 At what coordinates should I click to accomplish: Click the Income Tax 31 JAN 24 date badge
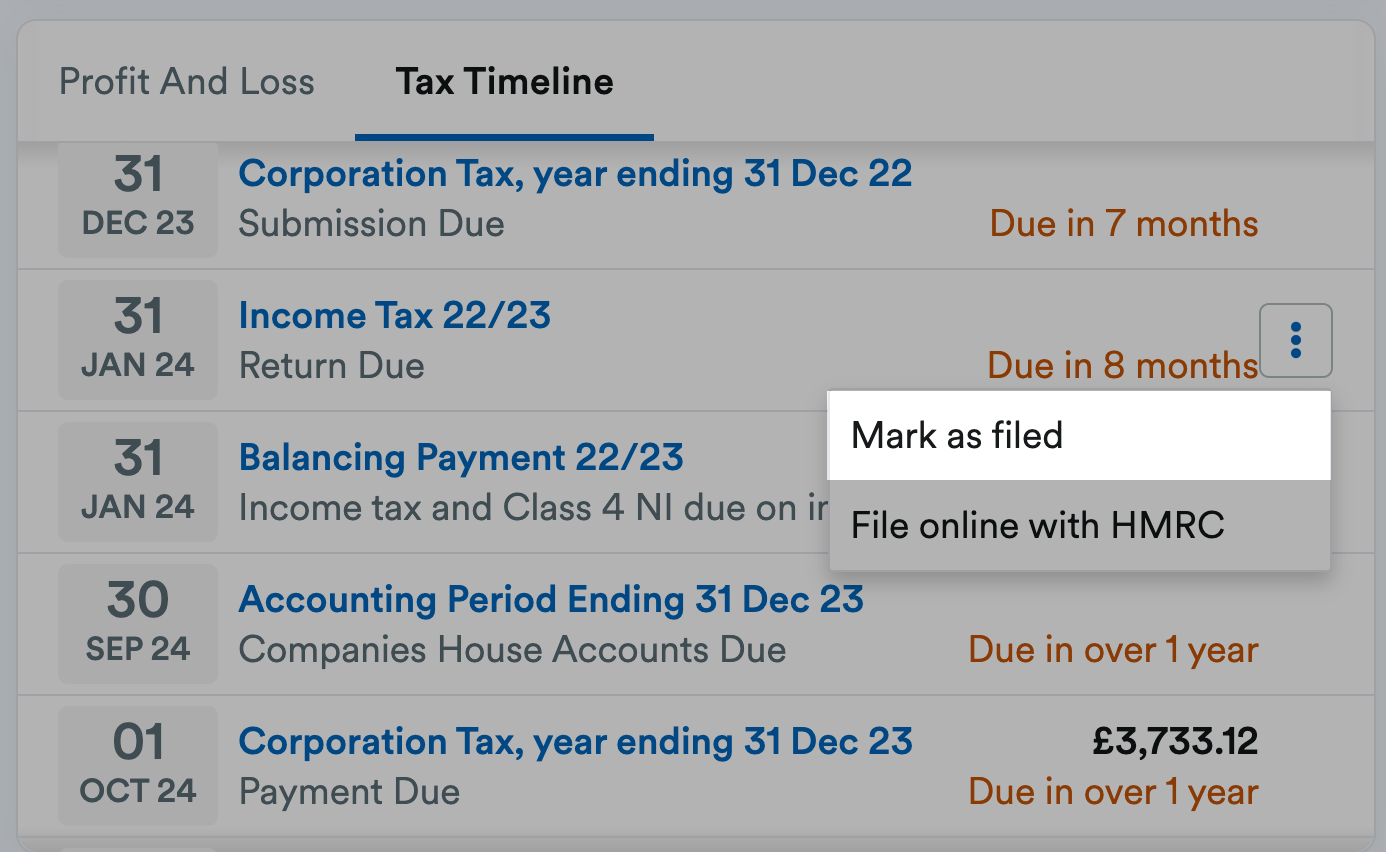138,340
